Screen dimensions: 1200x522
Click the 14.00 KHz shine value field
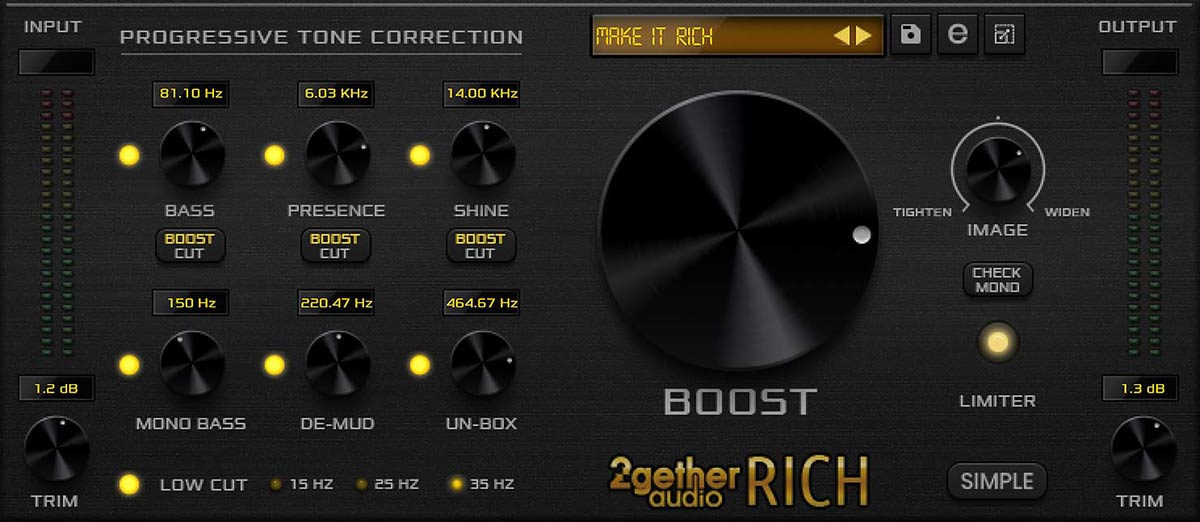pyautogui.click(x=481, y=95)
